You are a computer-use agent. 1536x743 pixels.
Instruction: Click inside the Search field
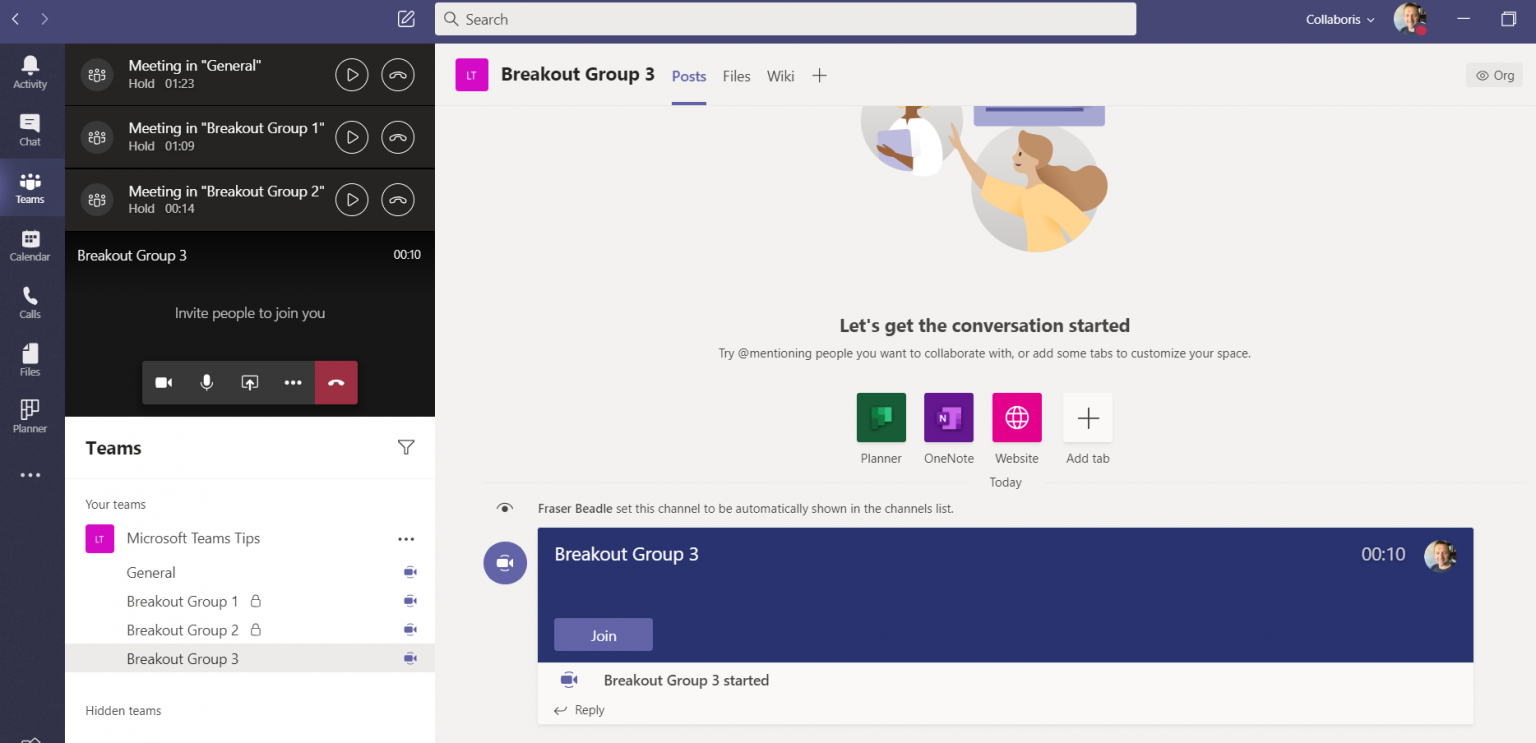[784, 18]
